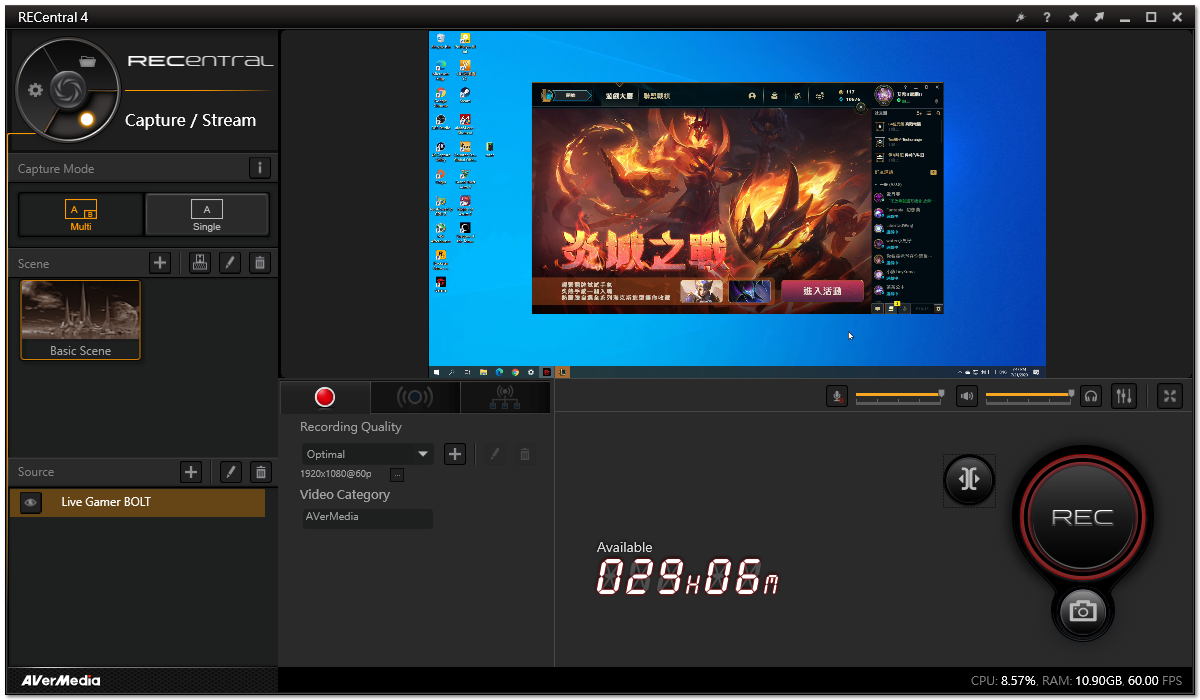Click the central RECentral aperture logo
The height and width of the screenshot is (700, 1200).
pyautogui.click(x=67, y=89)
